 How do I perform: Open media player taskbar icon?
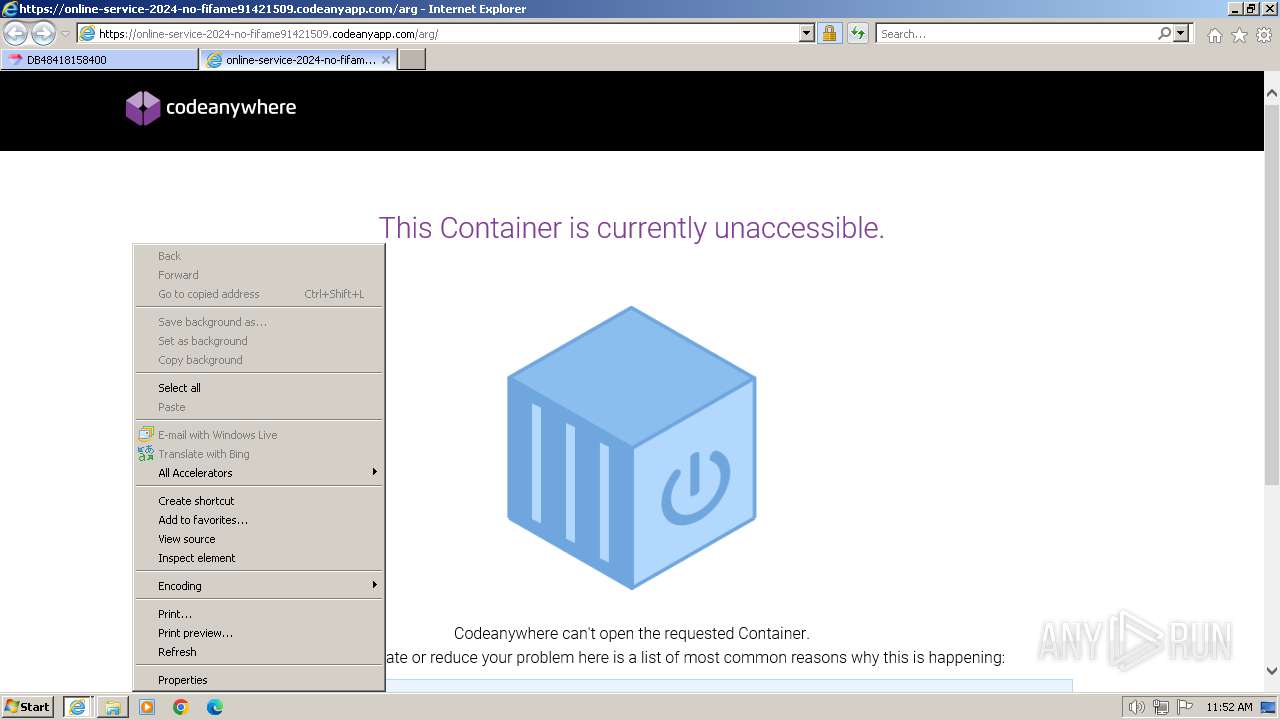[147, 707]
